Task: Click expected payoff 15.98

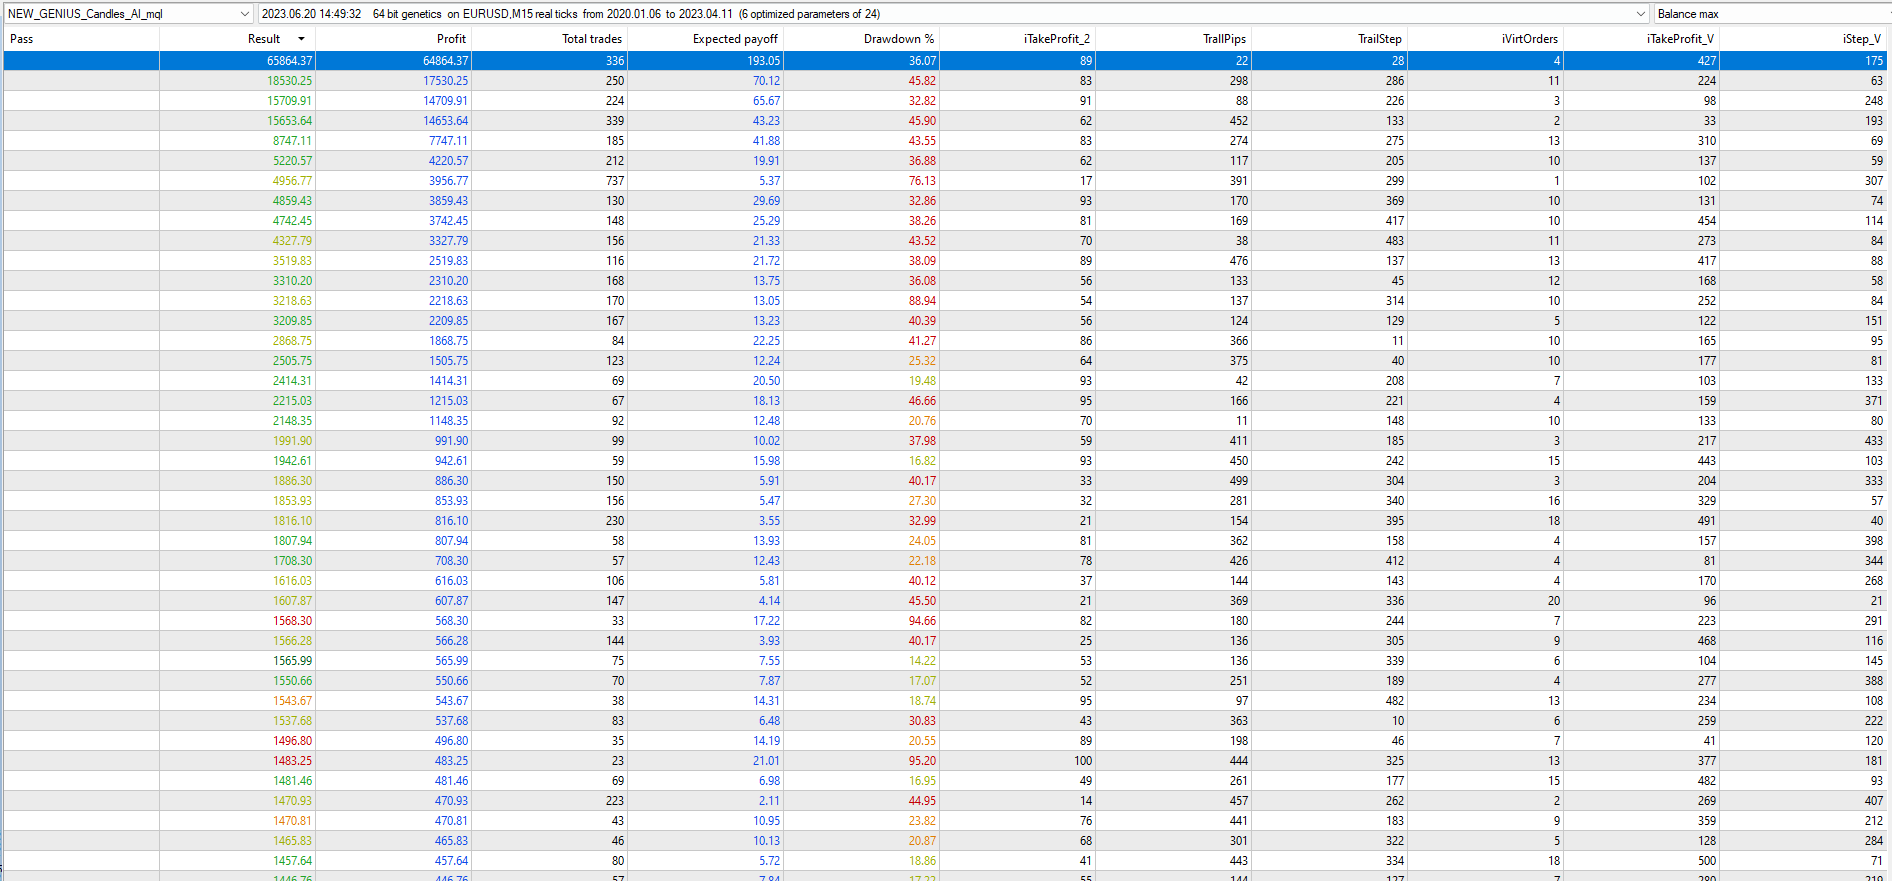Action: tap(766, 461)
